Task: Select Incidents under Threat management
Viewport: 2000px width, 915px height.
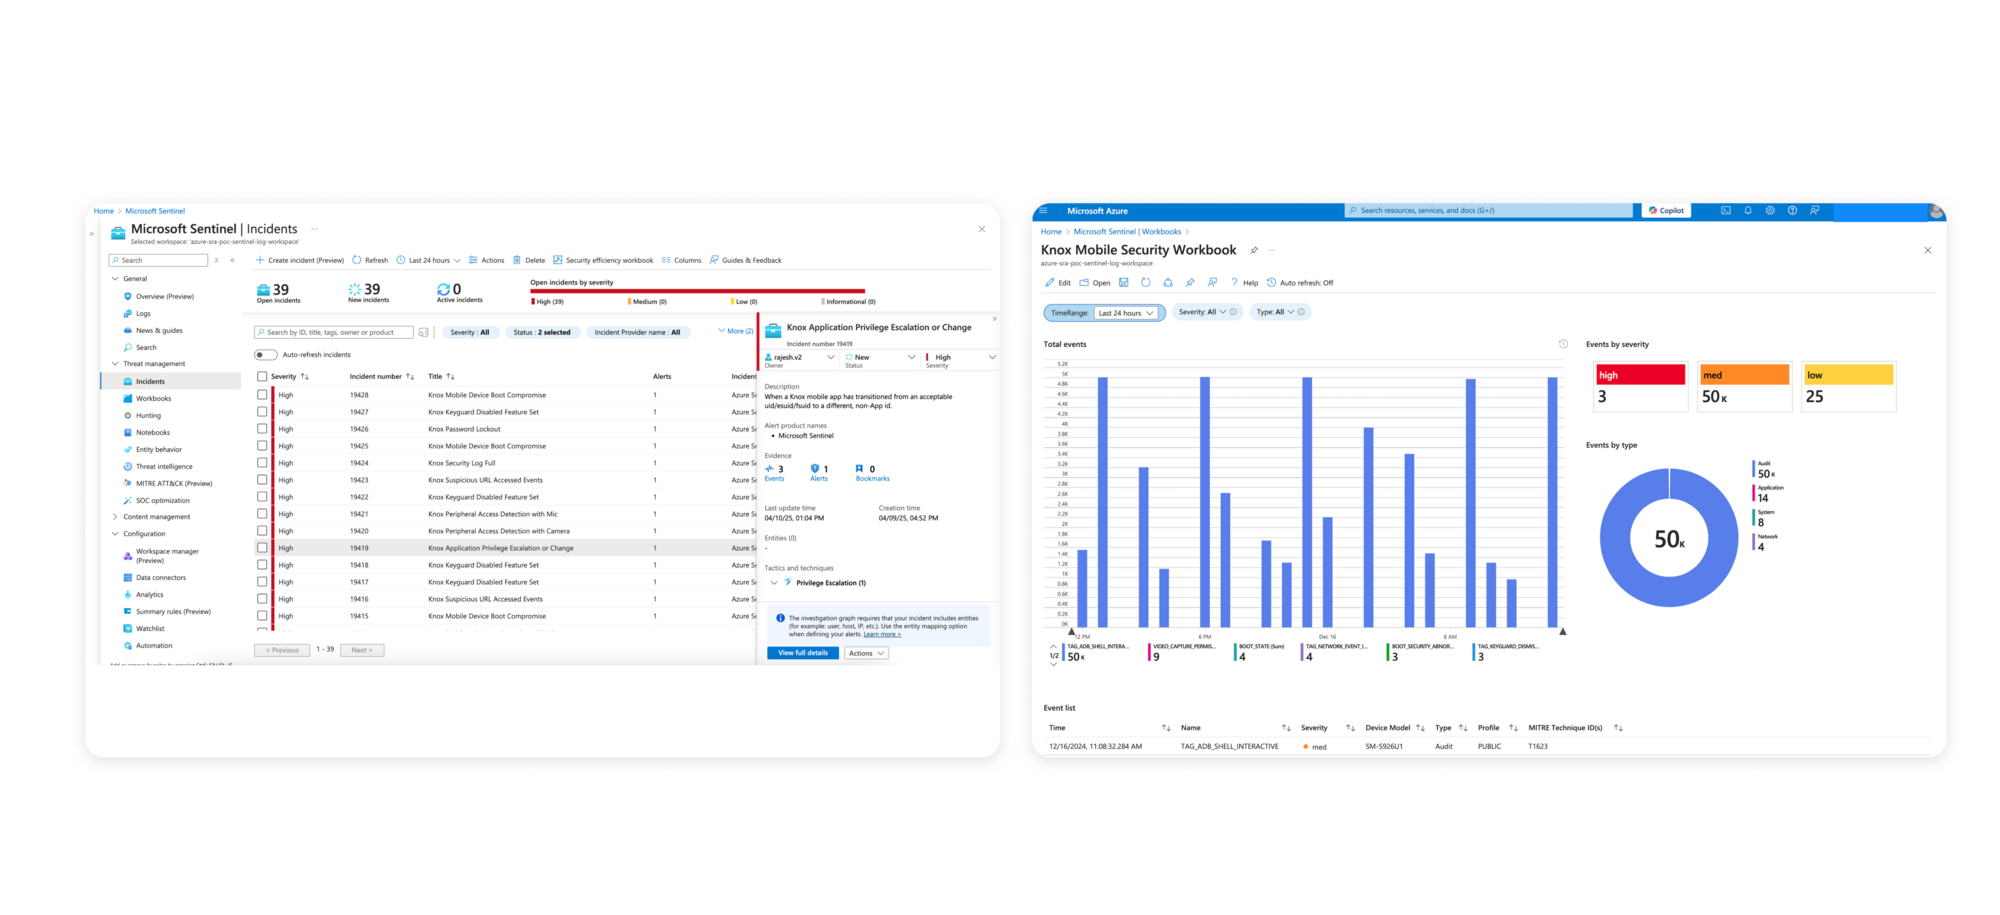Action: coord(148,381)
